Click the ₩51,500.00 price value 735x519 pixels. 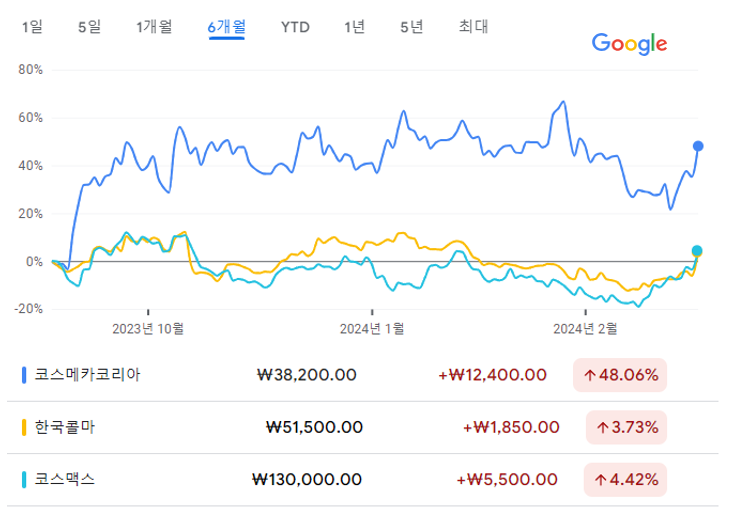tap(314, 428)
